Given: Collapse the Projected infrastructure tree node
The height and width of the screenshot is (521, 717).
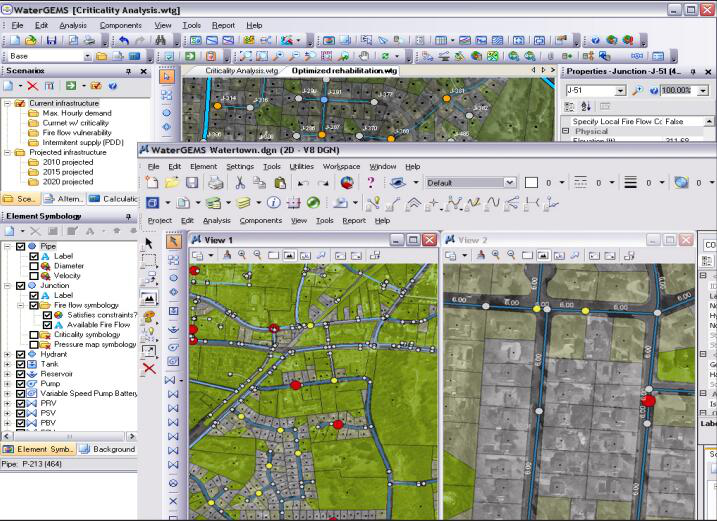Looking at the screenshot, I should (x=7, y=152).
